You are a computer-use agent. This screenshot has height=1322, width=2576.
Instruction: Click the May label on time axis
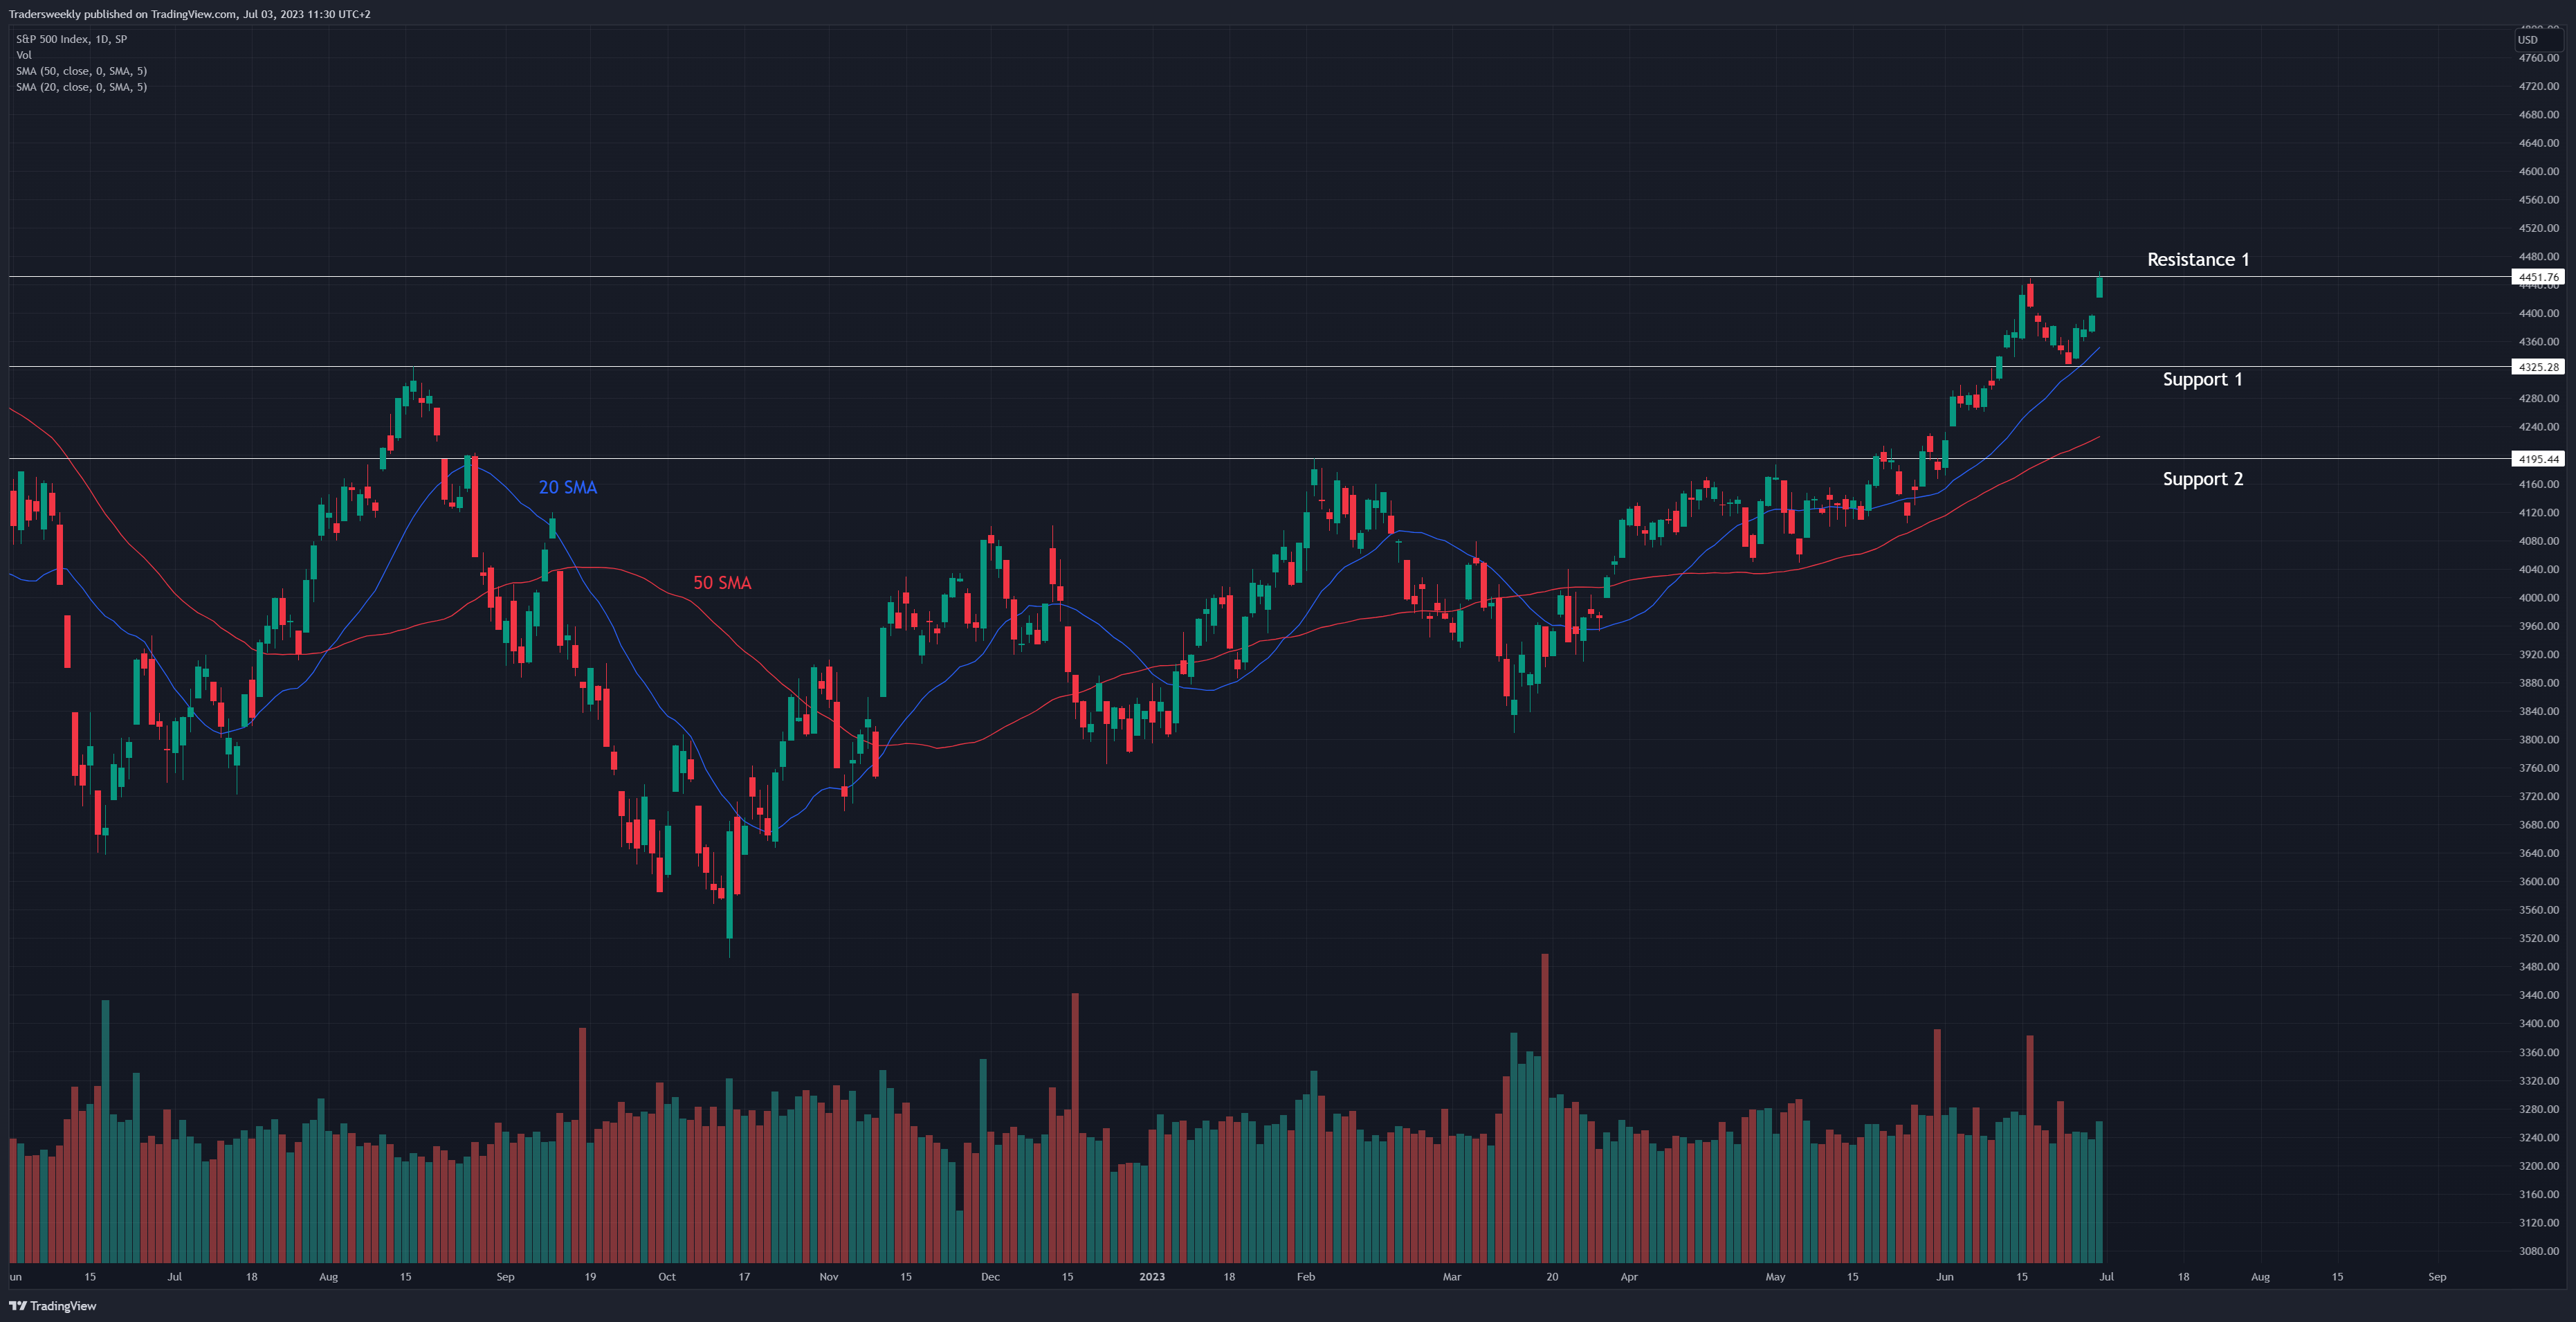coord(1775,1277)
